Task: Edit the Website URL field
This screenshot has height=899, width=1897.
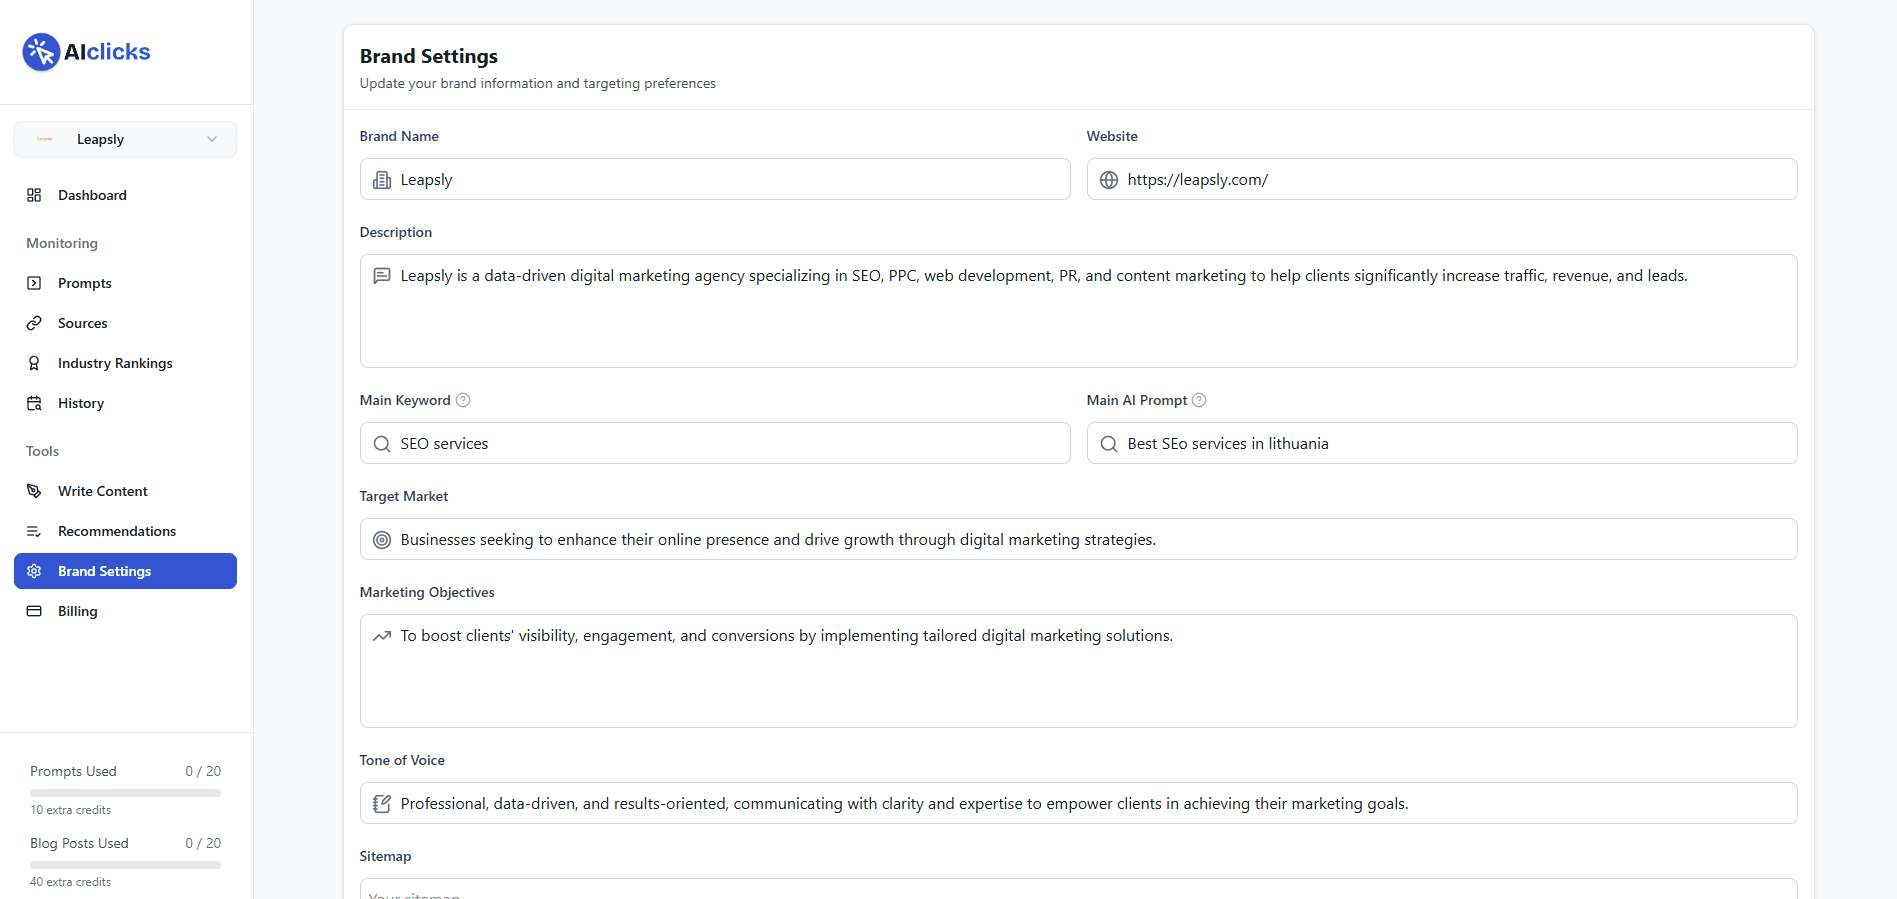Action: coord(1442,179)
